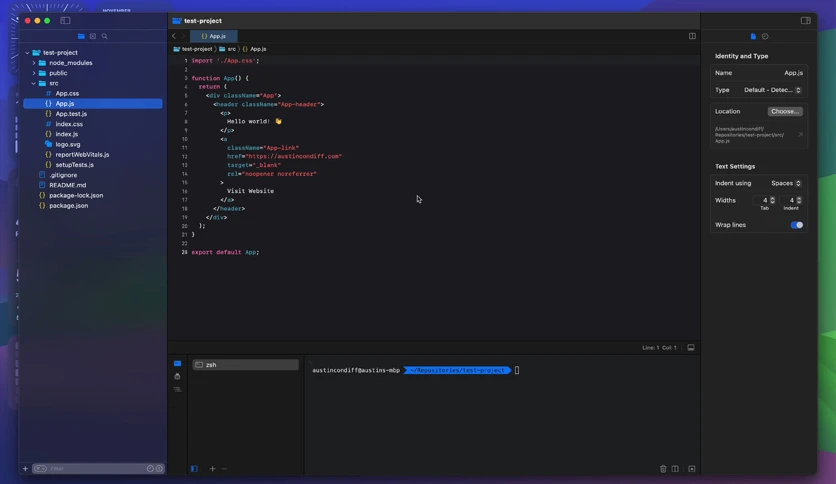Open the Project navigator folder icon
The width and height of the screenshot is (836, 484).
click(81, 36)
